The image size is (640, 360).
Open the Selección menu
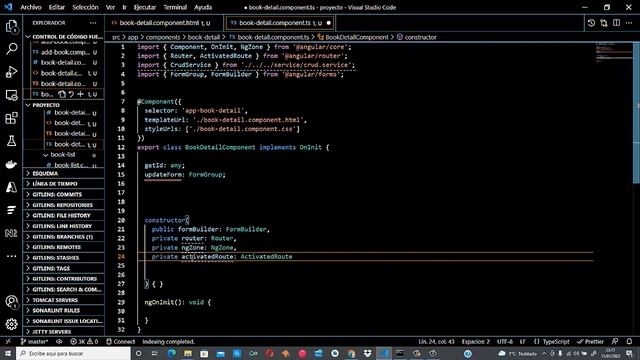pos(85,7)
